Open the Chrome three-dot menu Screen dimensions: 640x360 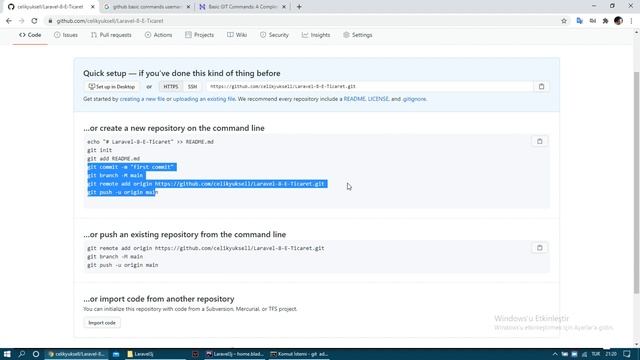click(x=631, y=21)
